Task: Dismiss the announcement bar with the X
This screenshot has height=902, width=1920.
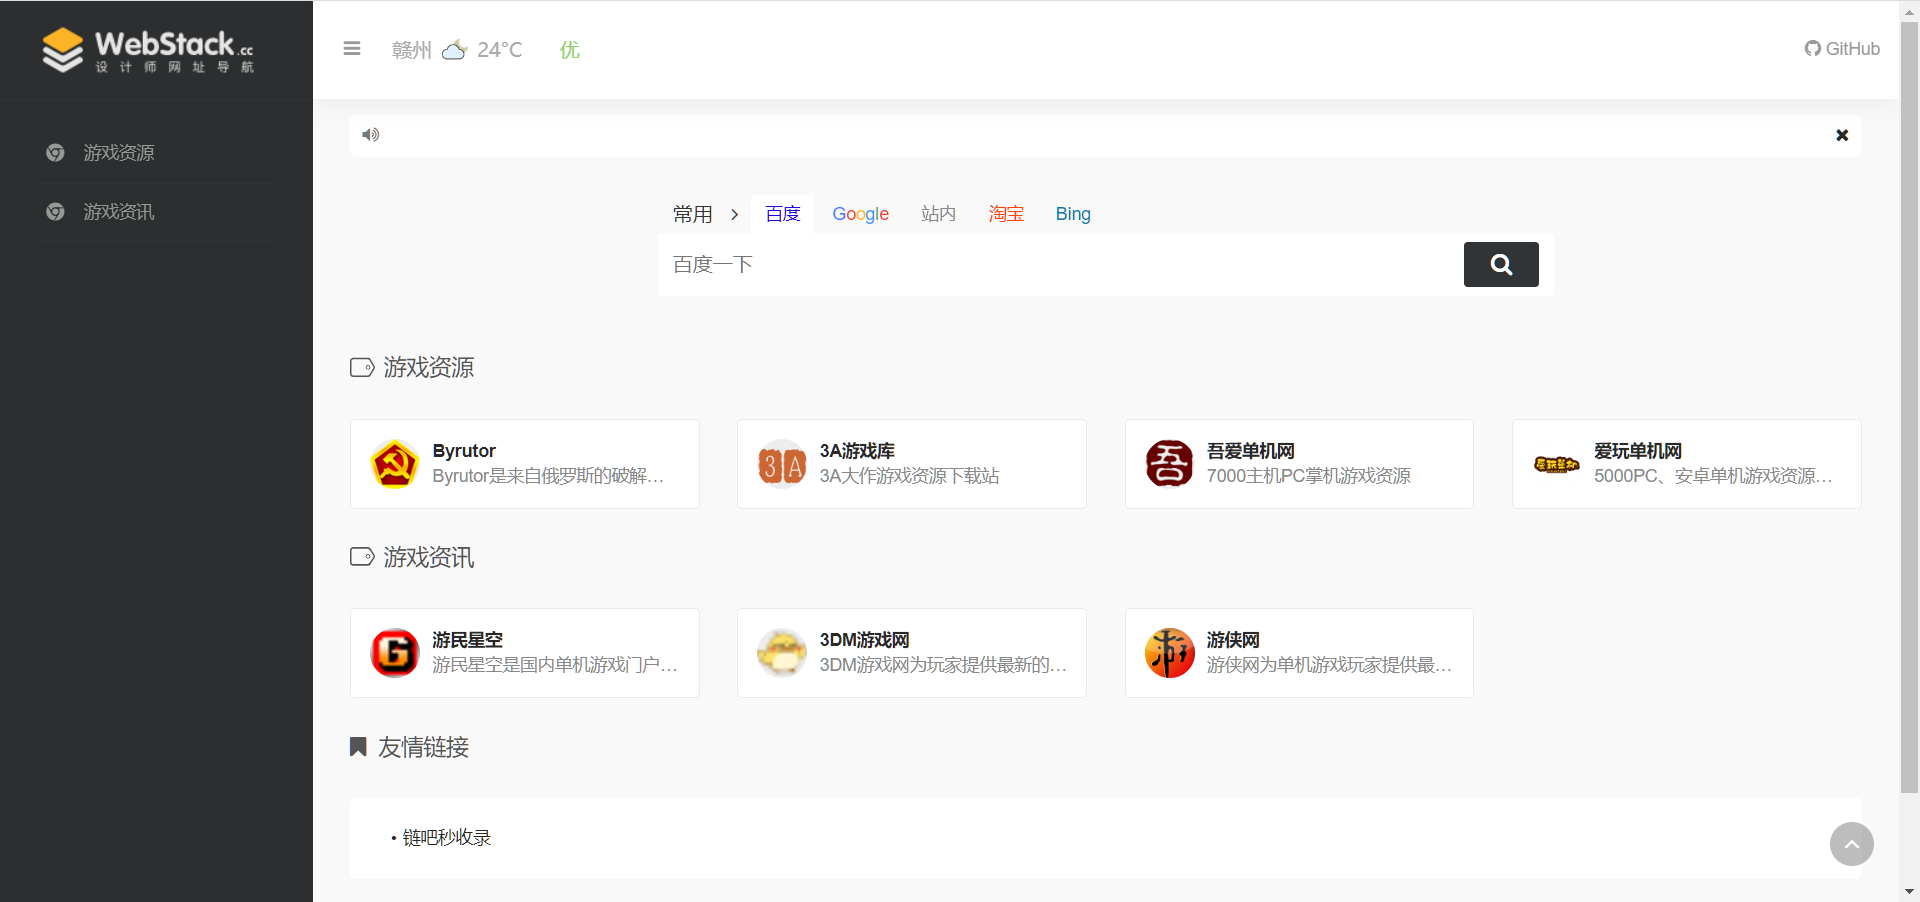Action: (x=1842, y=135)
